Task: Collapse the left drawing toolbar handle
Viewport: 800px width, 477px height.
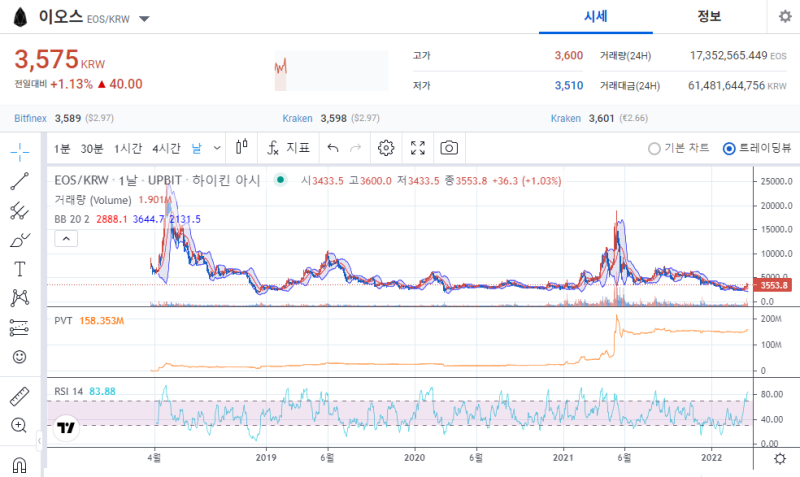Action: (x=39, y=440)
